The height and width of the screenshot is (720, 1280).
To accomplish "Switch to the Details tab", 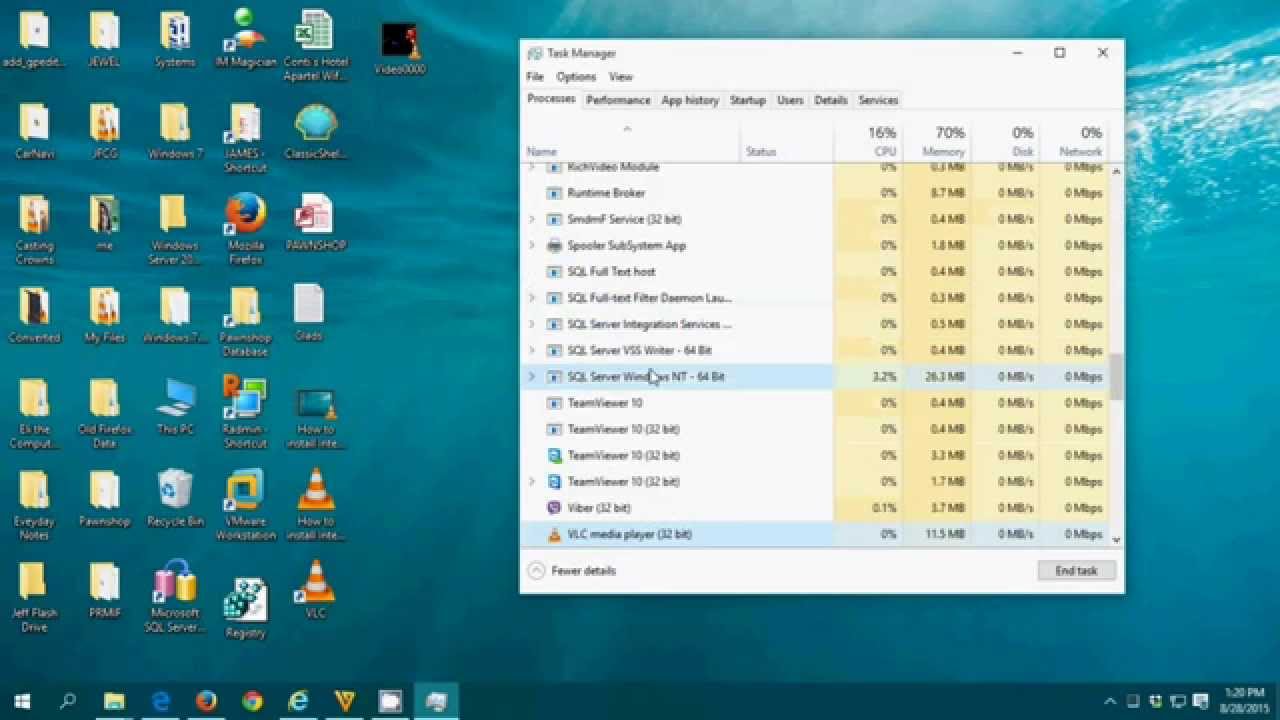I will point(830,100).
